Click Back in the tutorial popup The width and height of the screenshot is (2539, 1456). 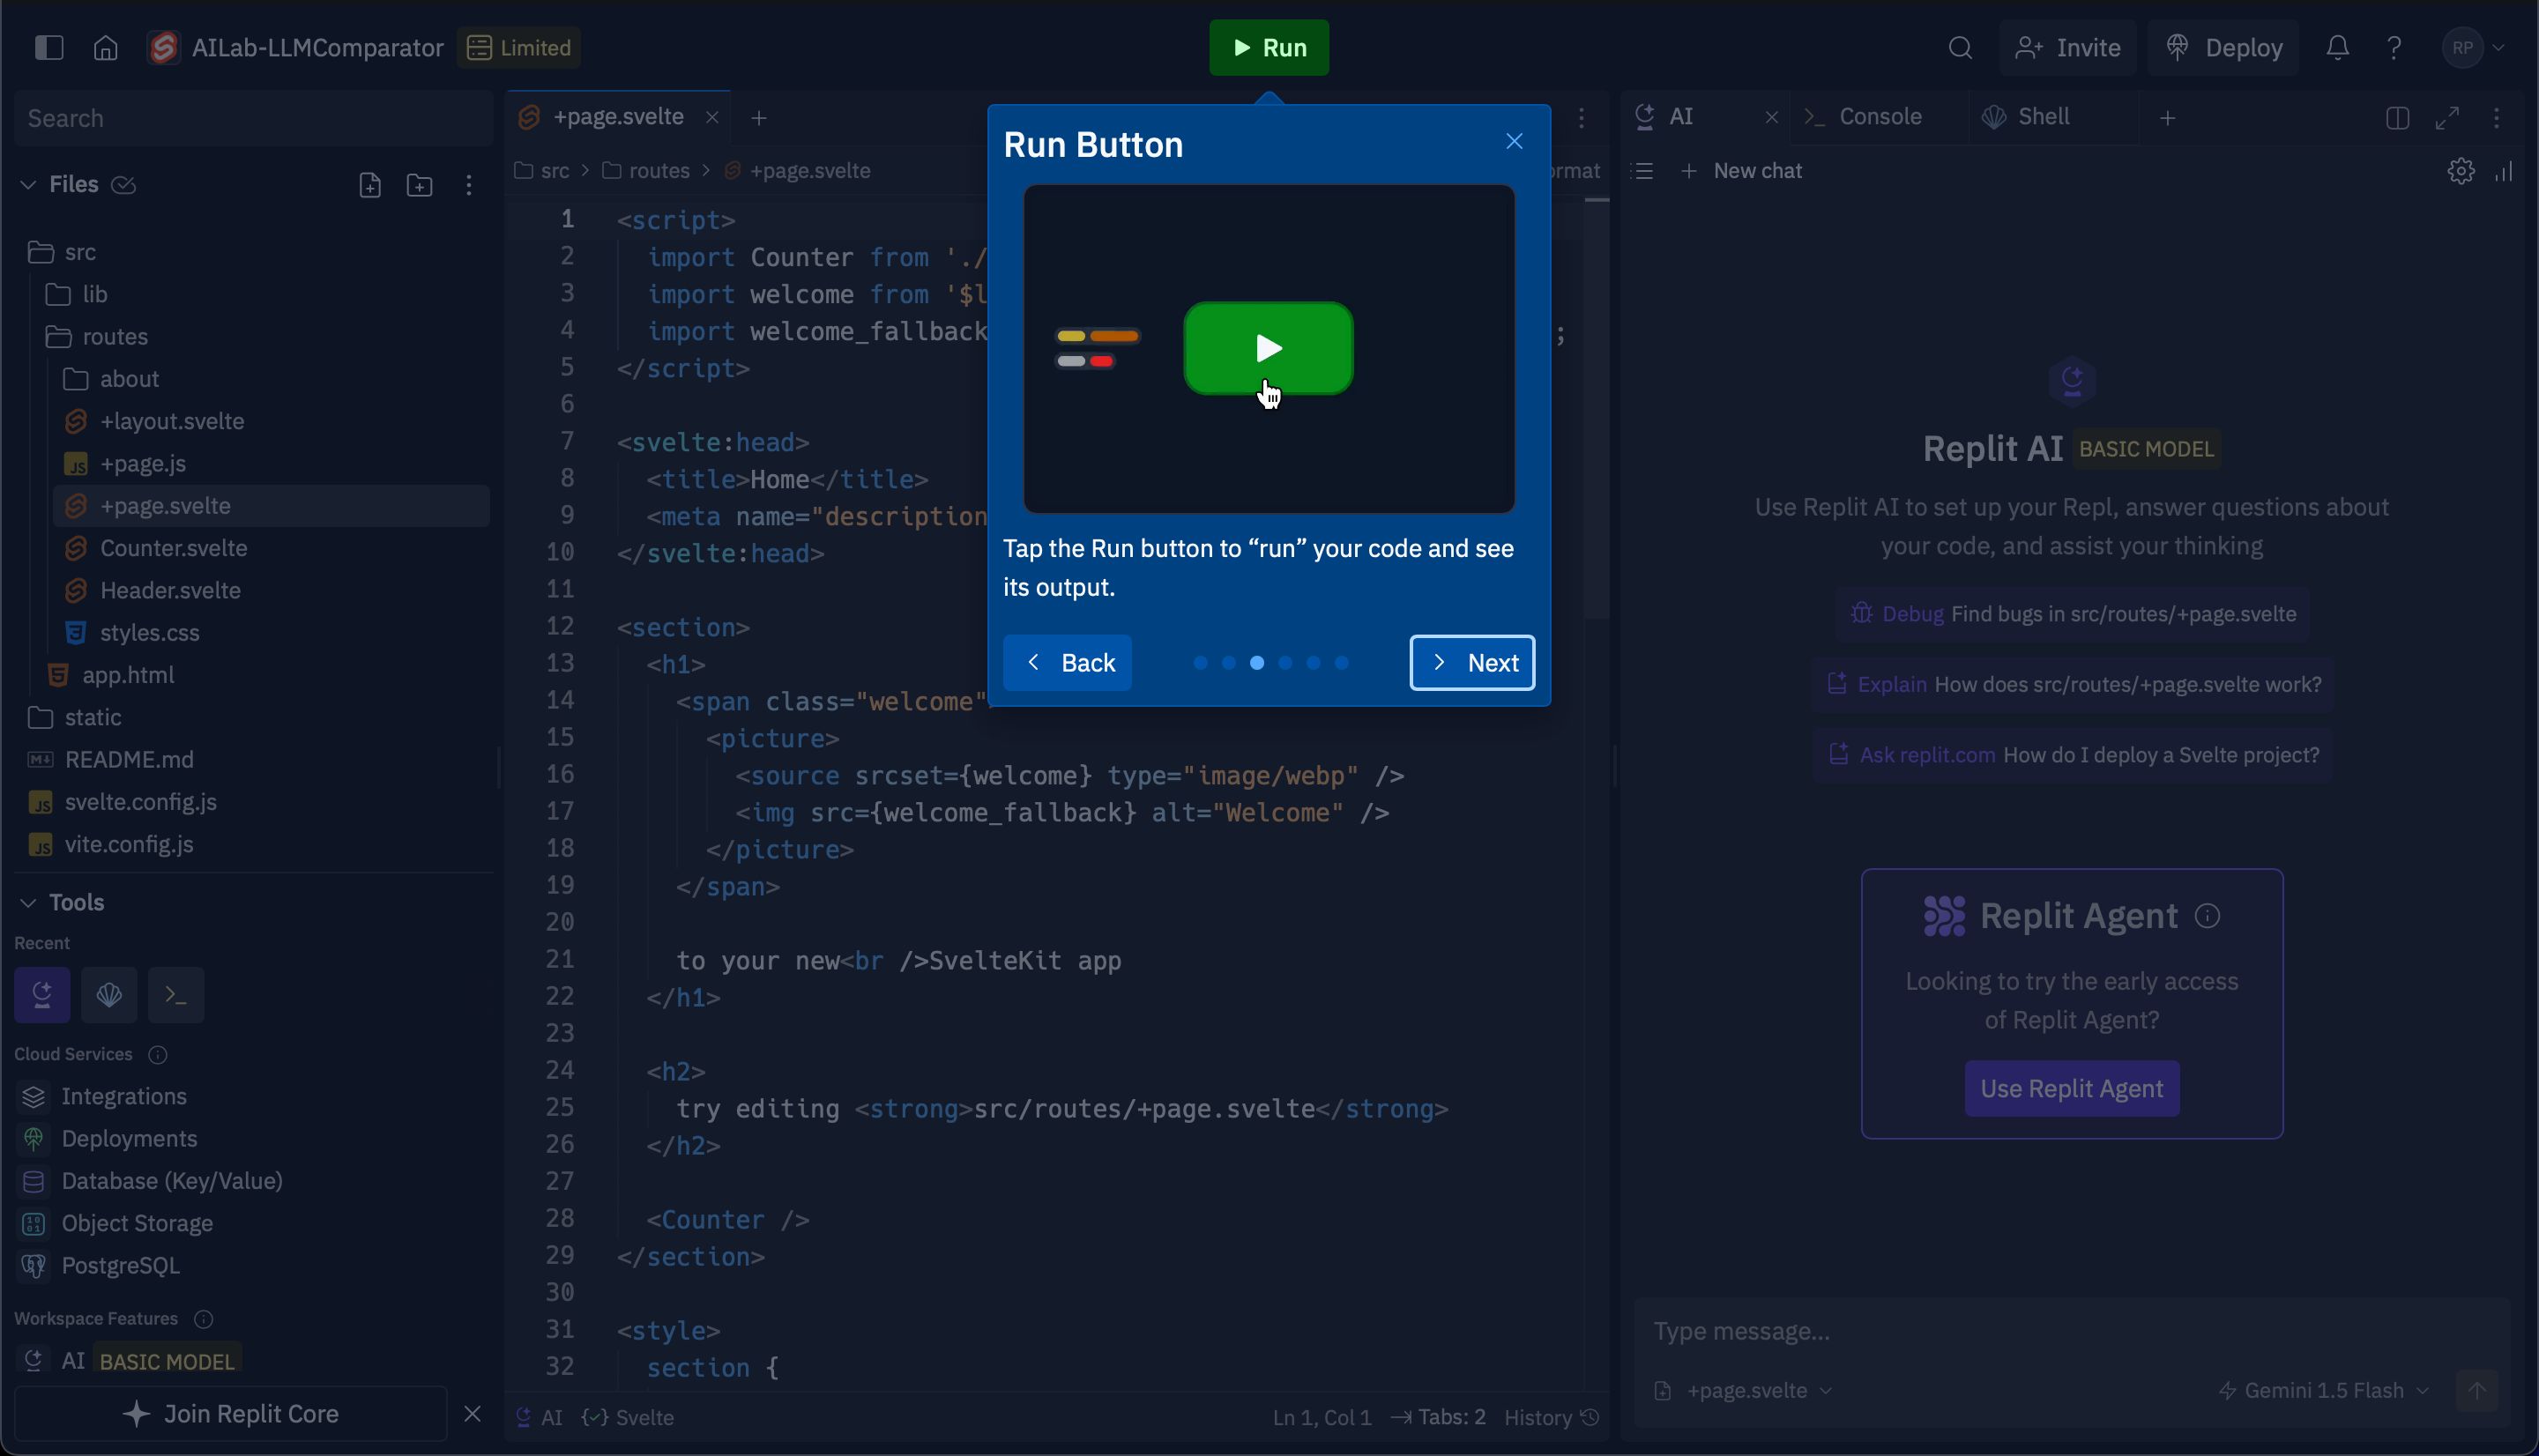[1067, 662]
